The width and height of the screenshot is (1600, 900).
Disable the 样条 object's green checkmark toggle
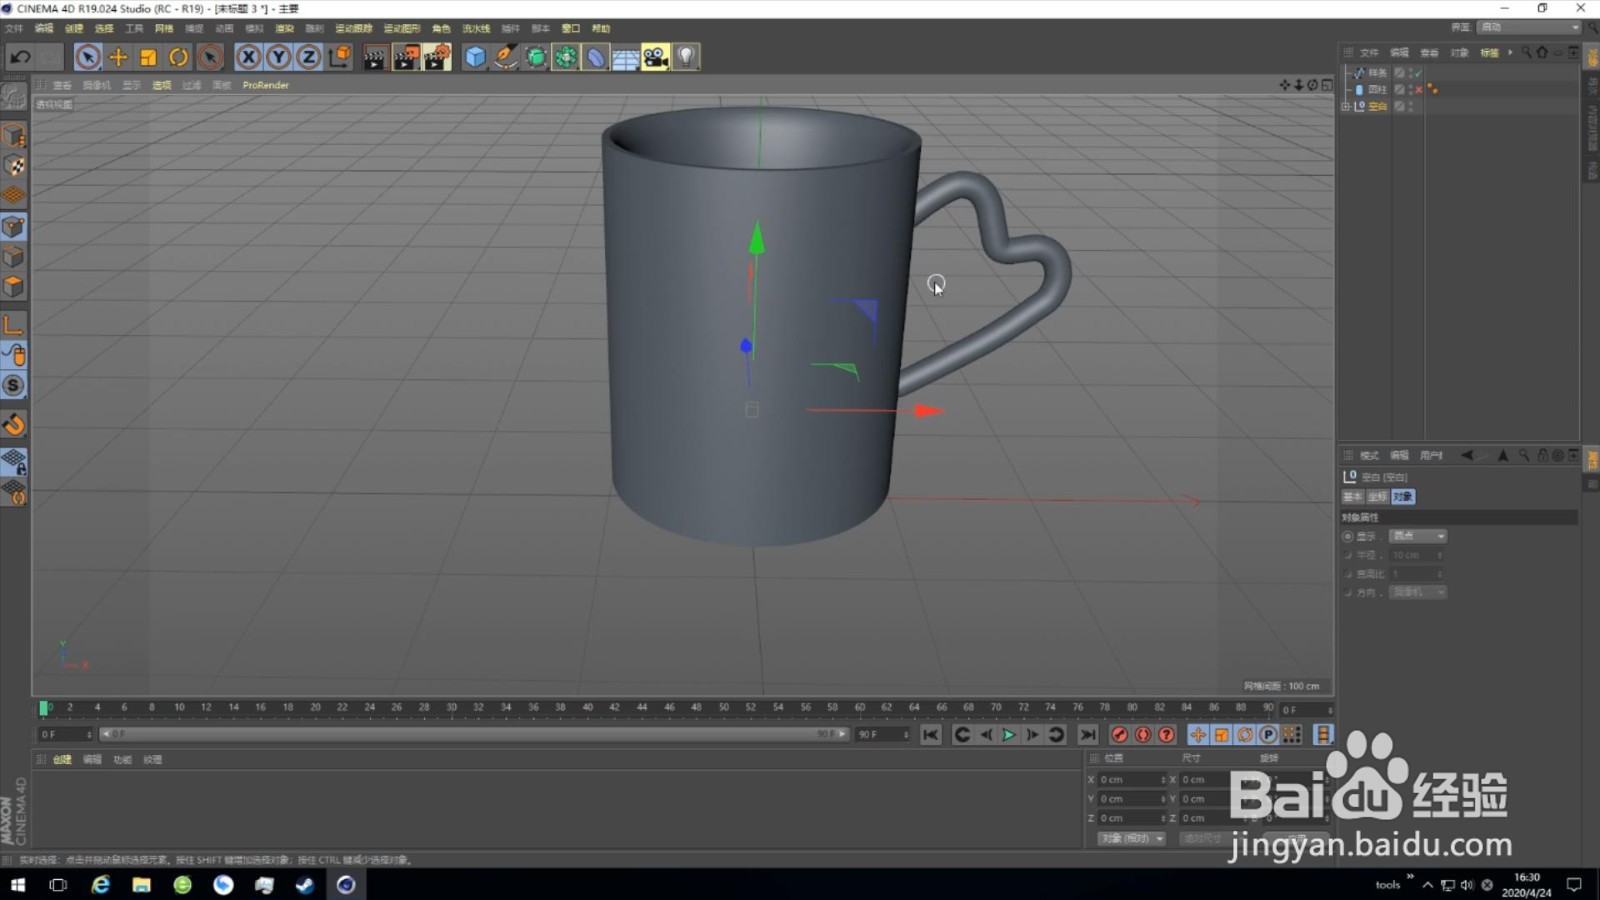1419,73
